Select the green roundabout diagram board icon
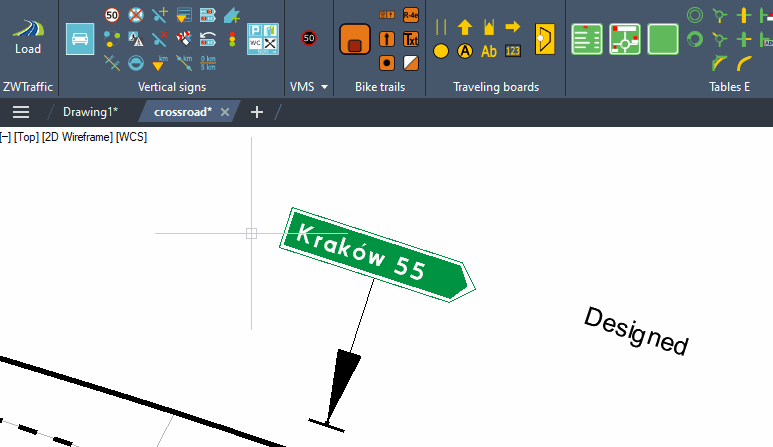 (x=625, y=39)
